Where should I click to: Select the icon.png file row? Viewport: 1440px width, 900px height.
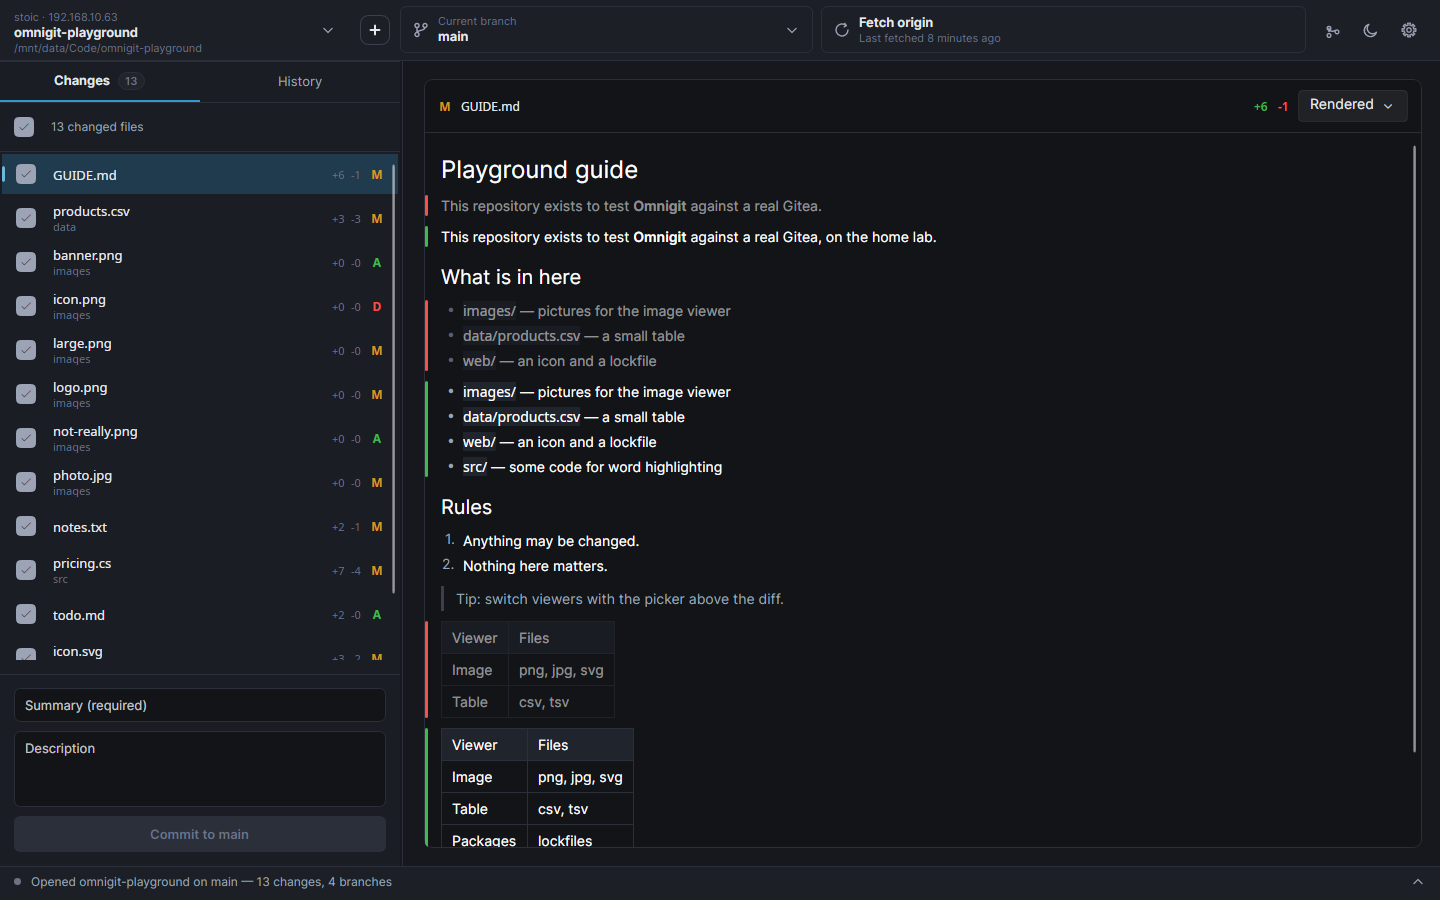click(198, 306)
